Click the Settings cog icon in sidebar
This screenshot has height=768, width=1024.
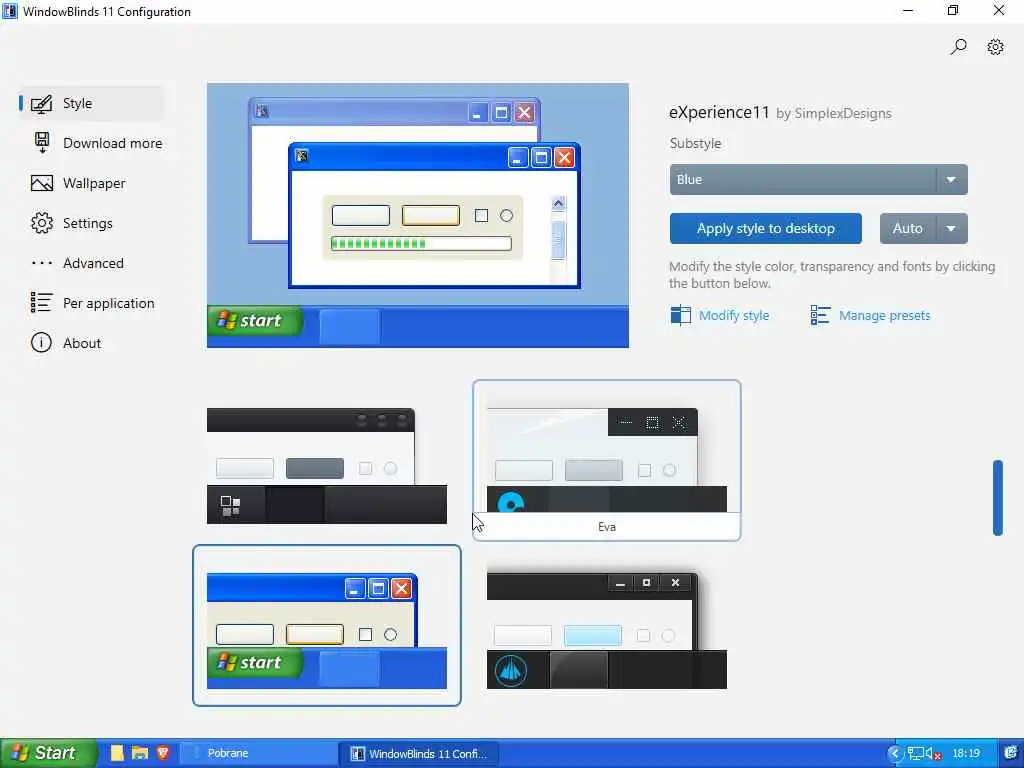pyautogui.click(x=42, y=223)
